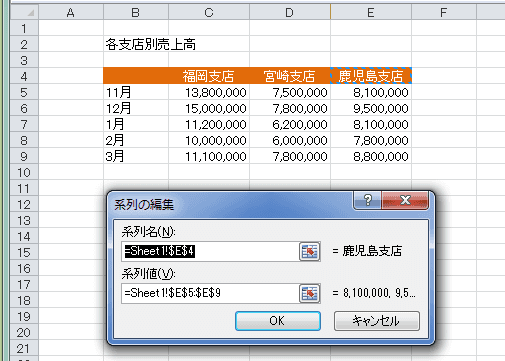Click the 宮崎支店 header cell
The height and width of the screenshot is (361, 505).
290,76
